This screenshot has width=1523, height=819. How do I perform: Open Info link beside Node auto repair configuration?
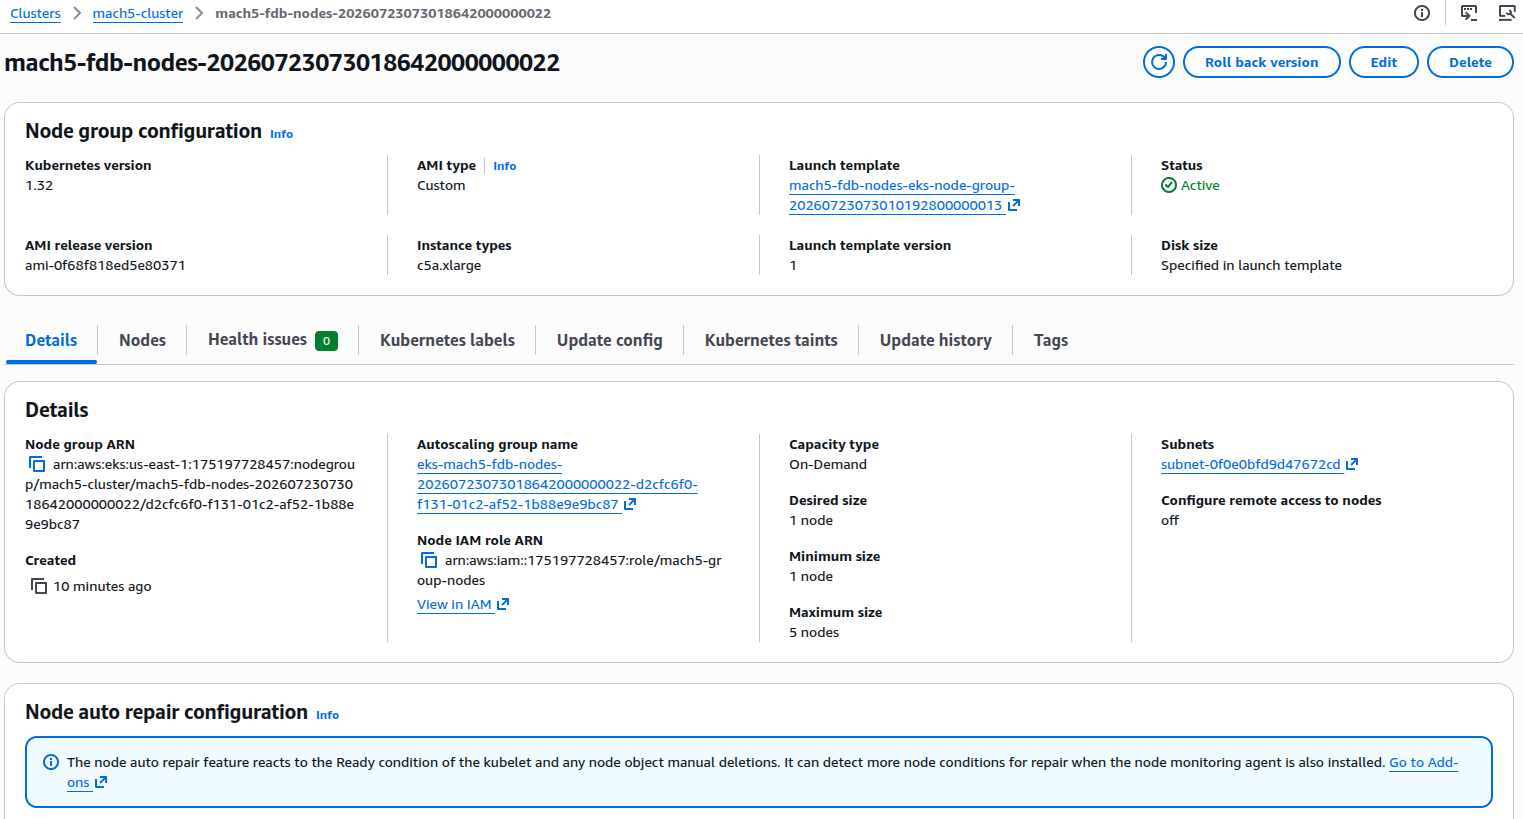tap(327, 715)
